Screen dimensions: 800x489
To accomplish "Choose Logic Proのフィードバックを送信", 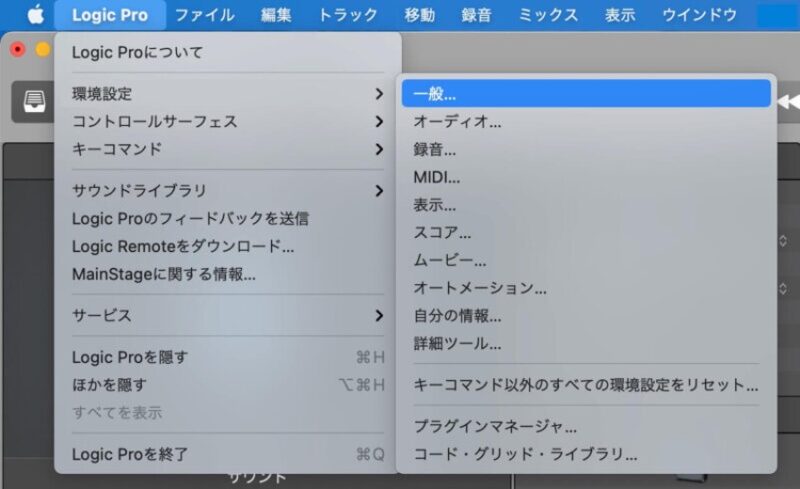I will point(228,218).
